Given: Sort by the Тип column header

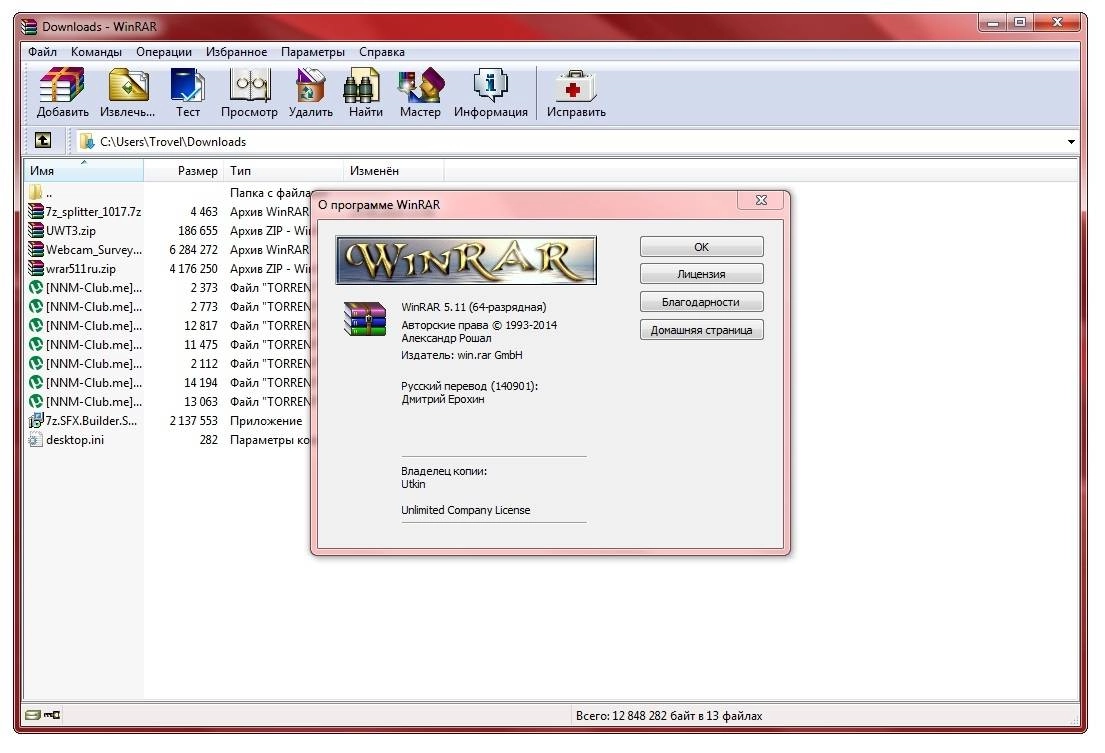Looking at the screenshot, I should click(283, 170).
